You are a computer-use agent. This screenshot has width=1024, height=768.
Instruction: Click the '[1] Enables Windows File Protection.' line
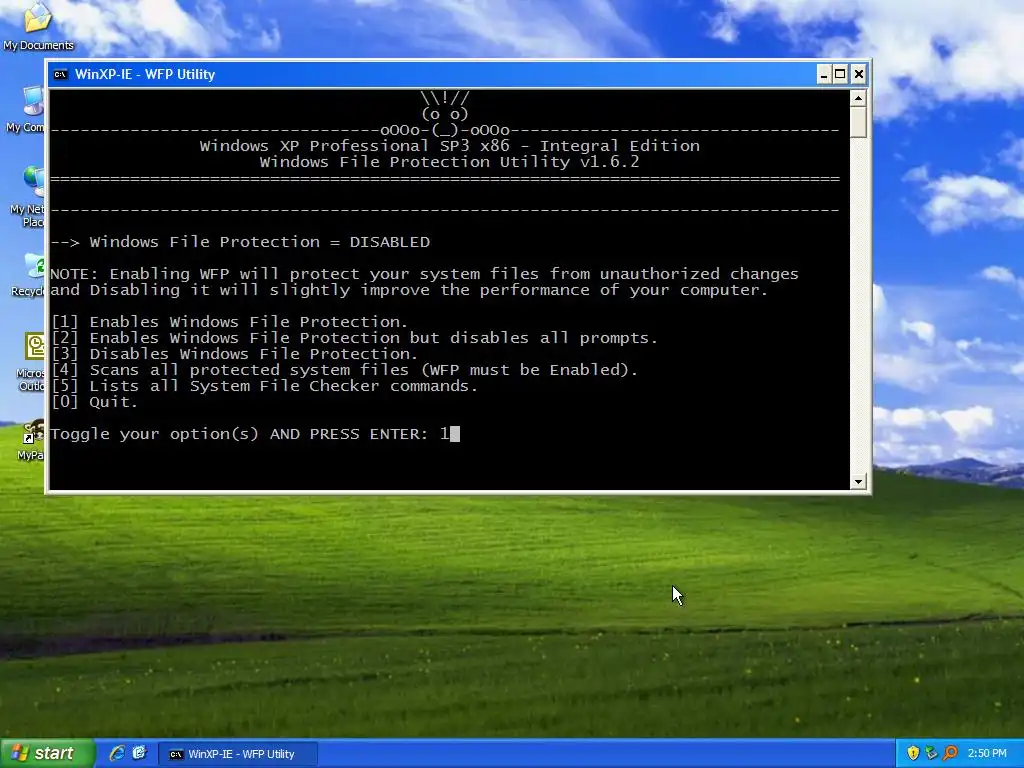pyautogui.click(x=229, y=322)
